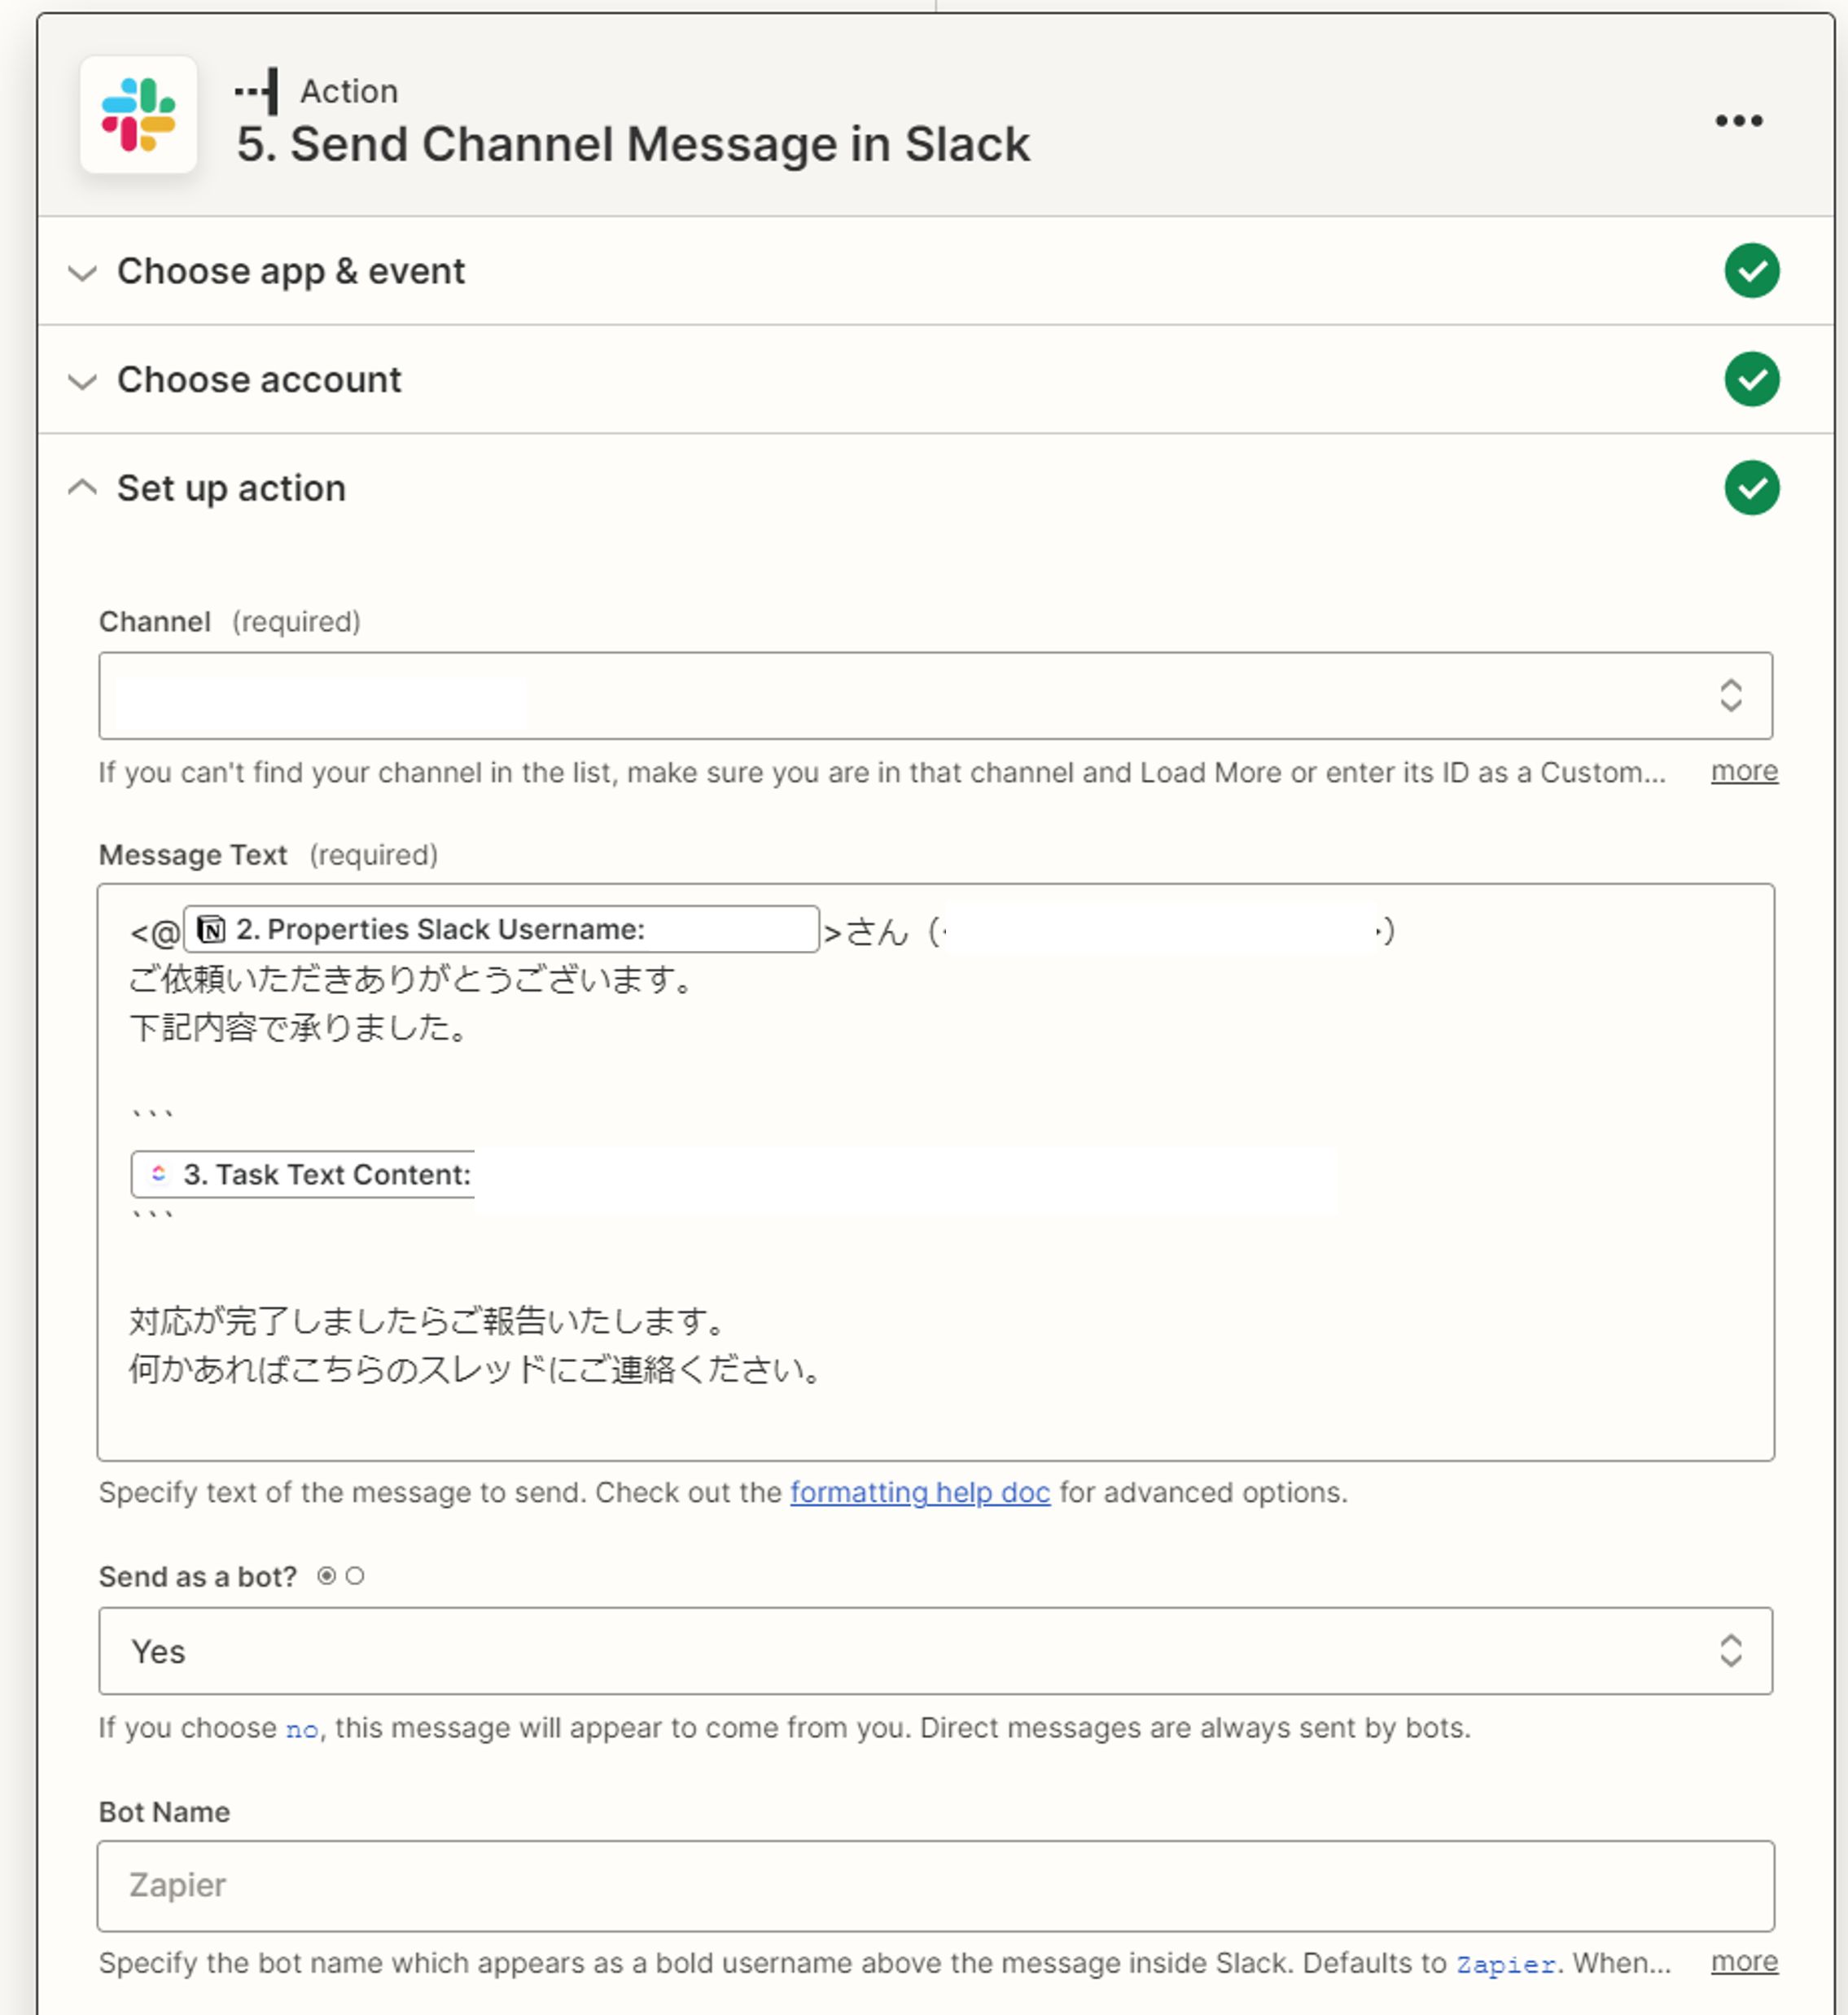Open the Channel dropdown selector

(934, 696)
